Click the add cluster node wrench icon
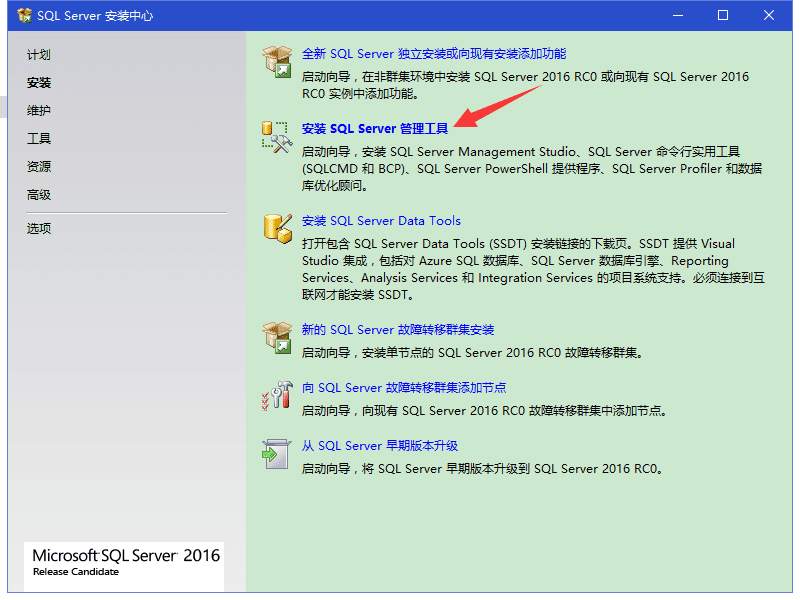 (x=277, y=395)
